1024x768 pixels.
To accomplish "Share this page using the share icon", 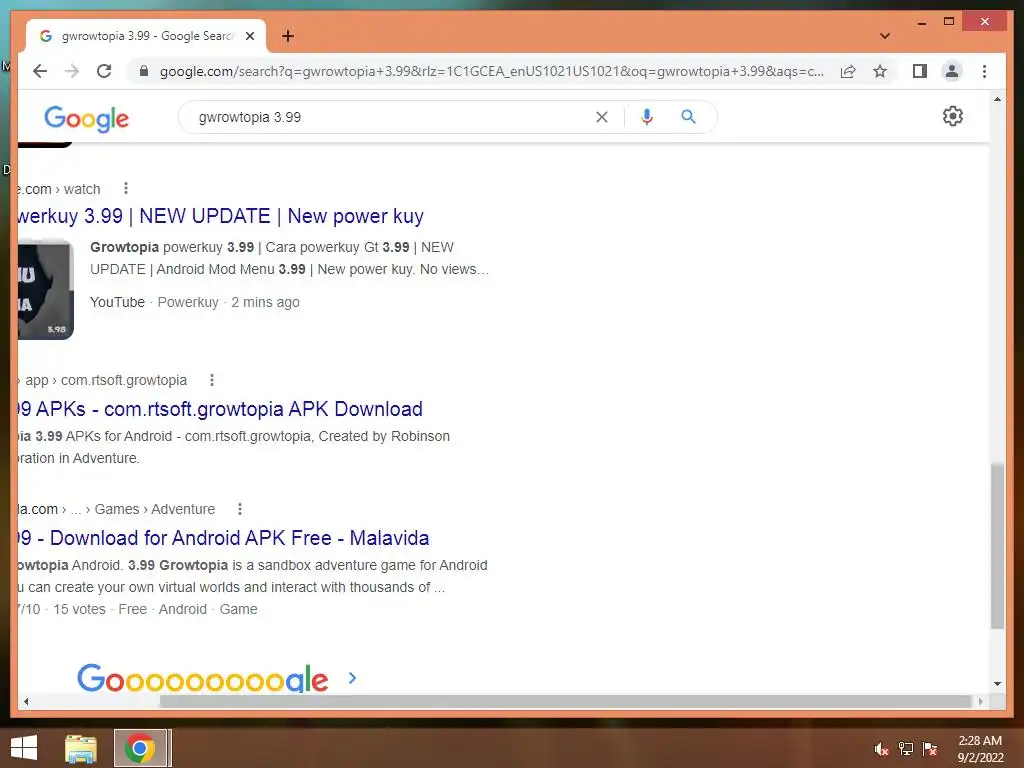I will [848, 71].
